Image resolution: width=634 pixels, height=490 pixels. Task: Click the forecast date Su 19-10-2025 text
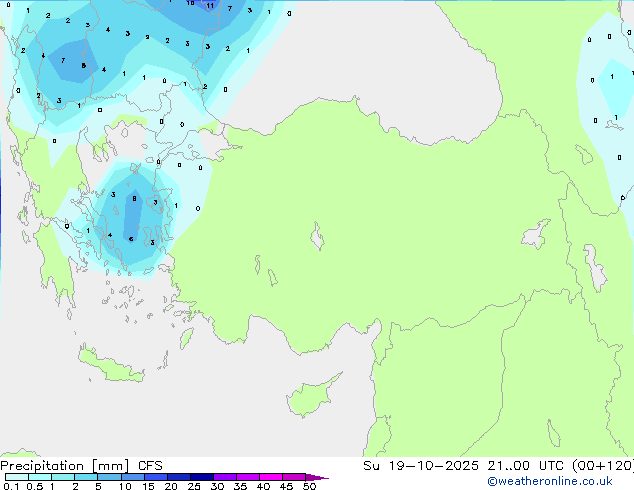click(x=421, y=466)
